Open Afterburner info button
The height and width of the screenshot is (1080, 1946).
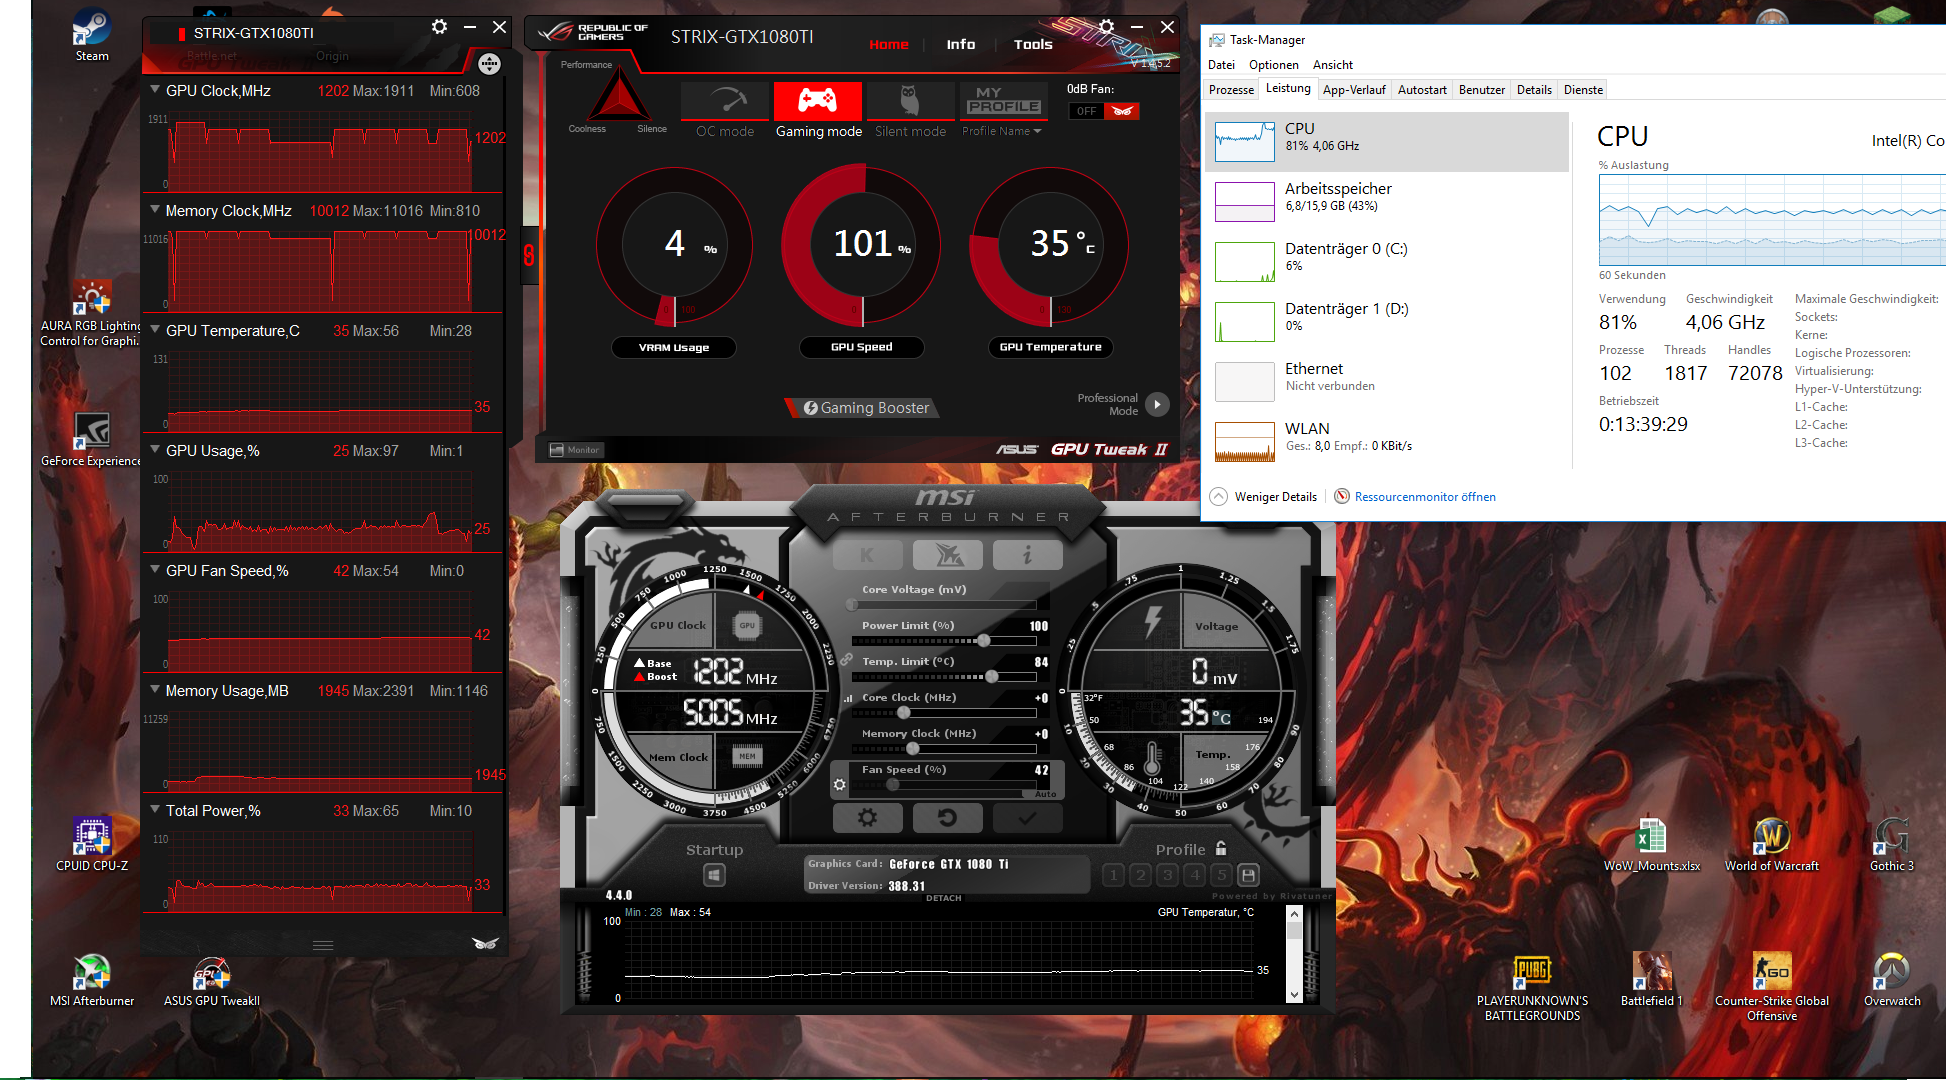(x=1027, y=555)
